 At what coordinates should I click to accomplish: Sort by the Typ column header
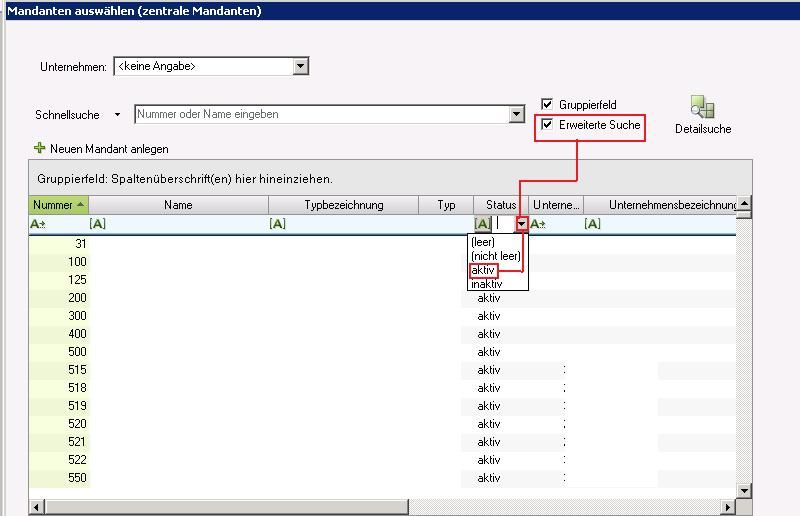pyautogui.click(x=446, y=205)
